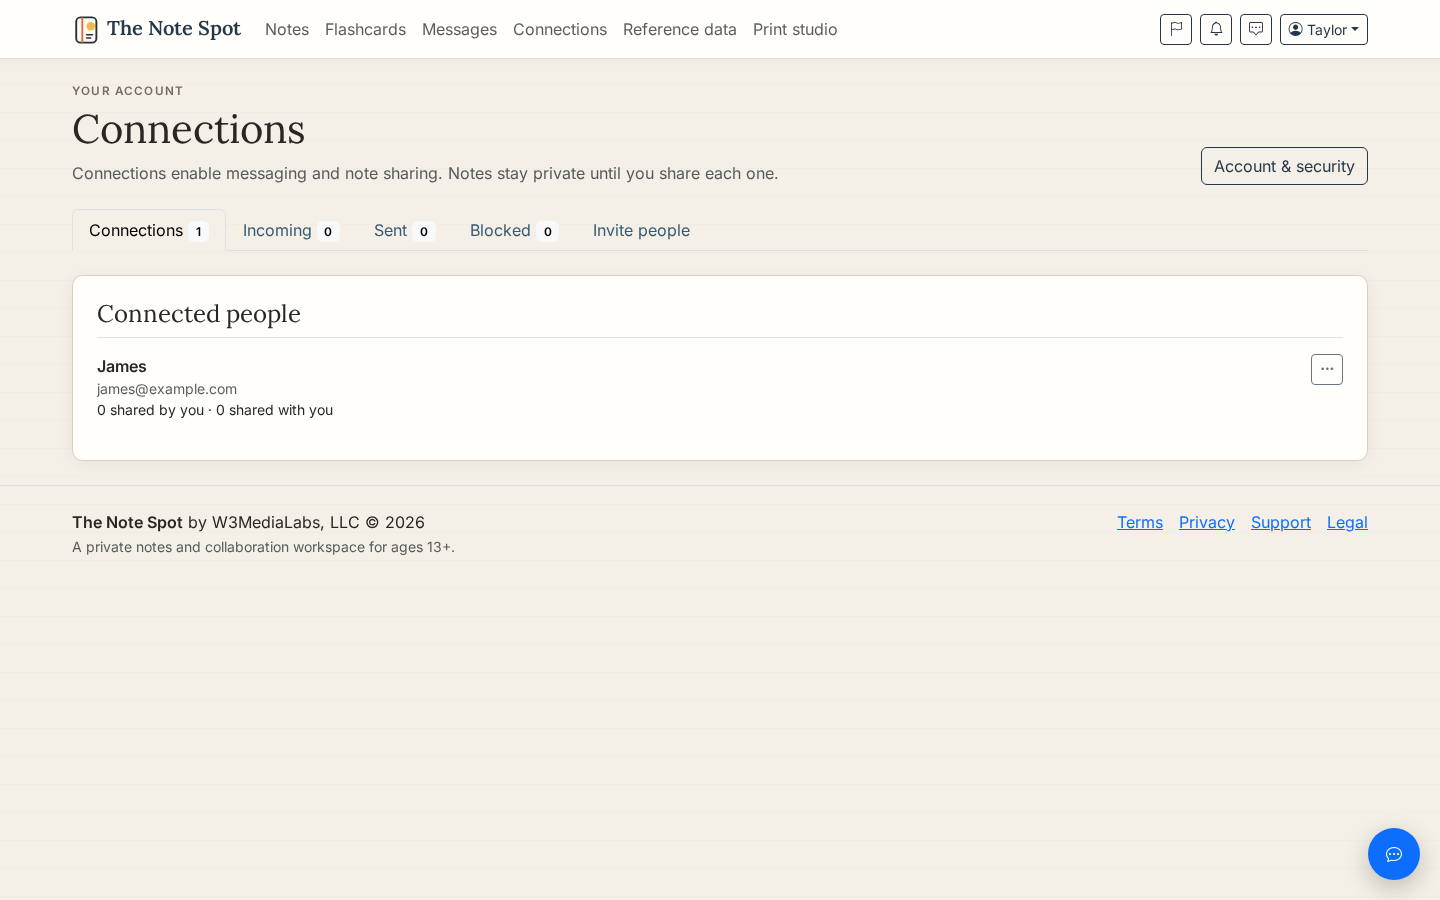Open the Invite people tab
1440x900 pixels.
pyautogui.click(x=641, y=230)
